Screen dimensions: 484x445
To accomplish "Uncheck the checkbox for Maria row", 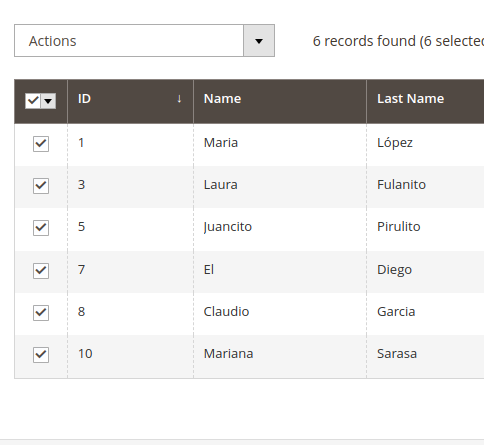I will click(41, 144).
